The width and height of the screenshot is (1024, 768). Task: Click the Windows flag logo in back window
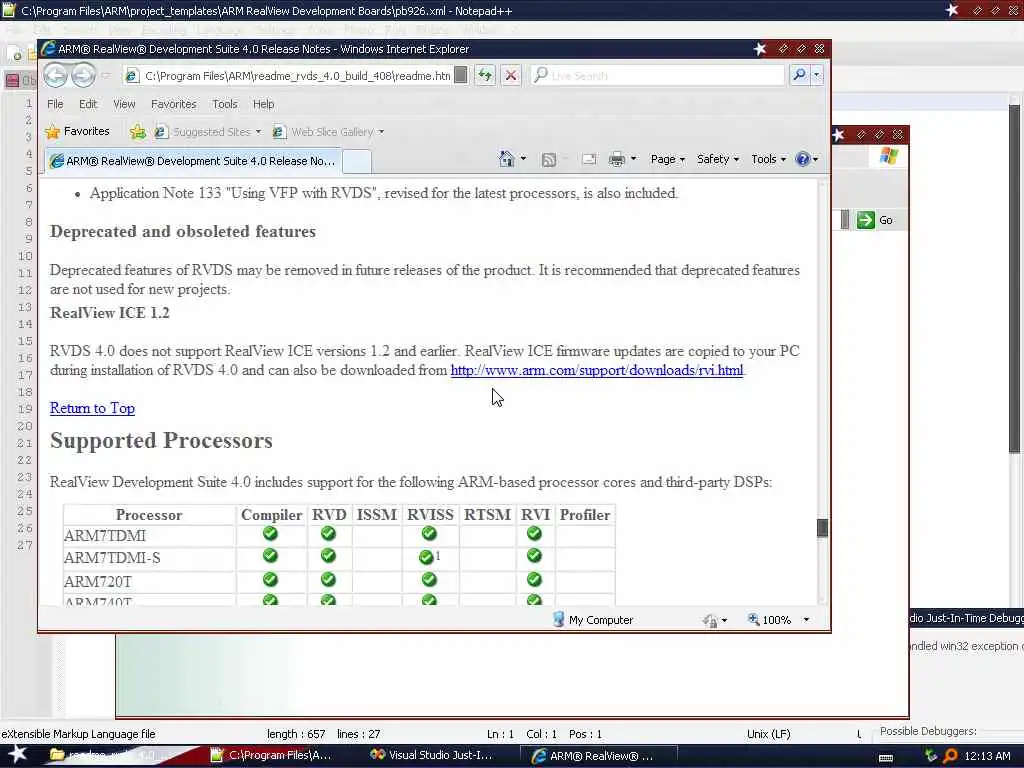point(888,155)
